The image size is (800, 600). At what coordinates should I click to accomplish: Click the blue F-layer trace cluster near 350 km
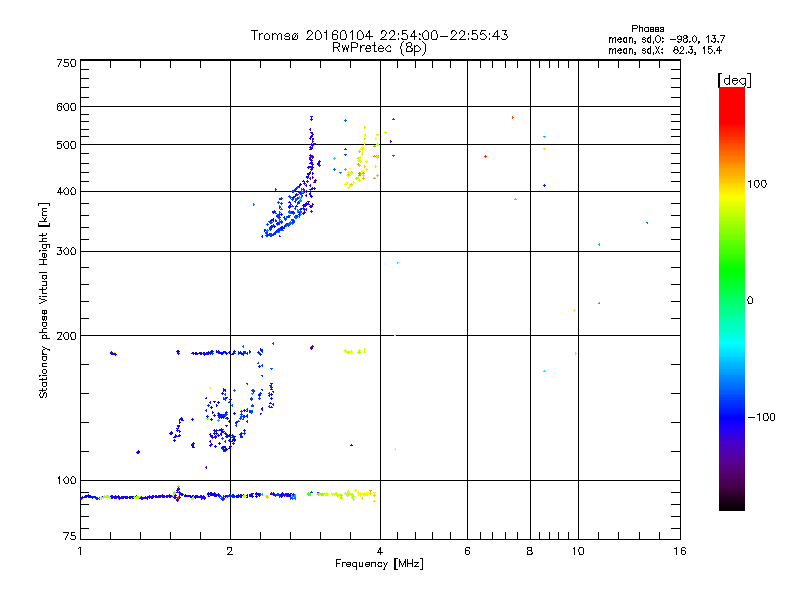[289, 214]
